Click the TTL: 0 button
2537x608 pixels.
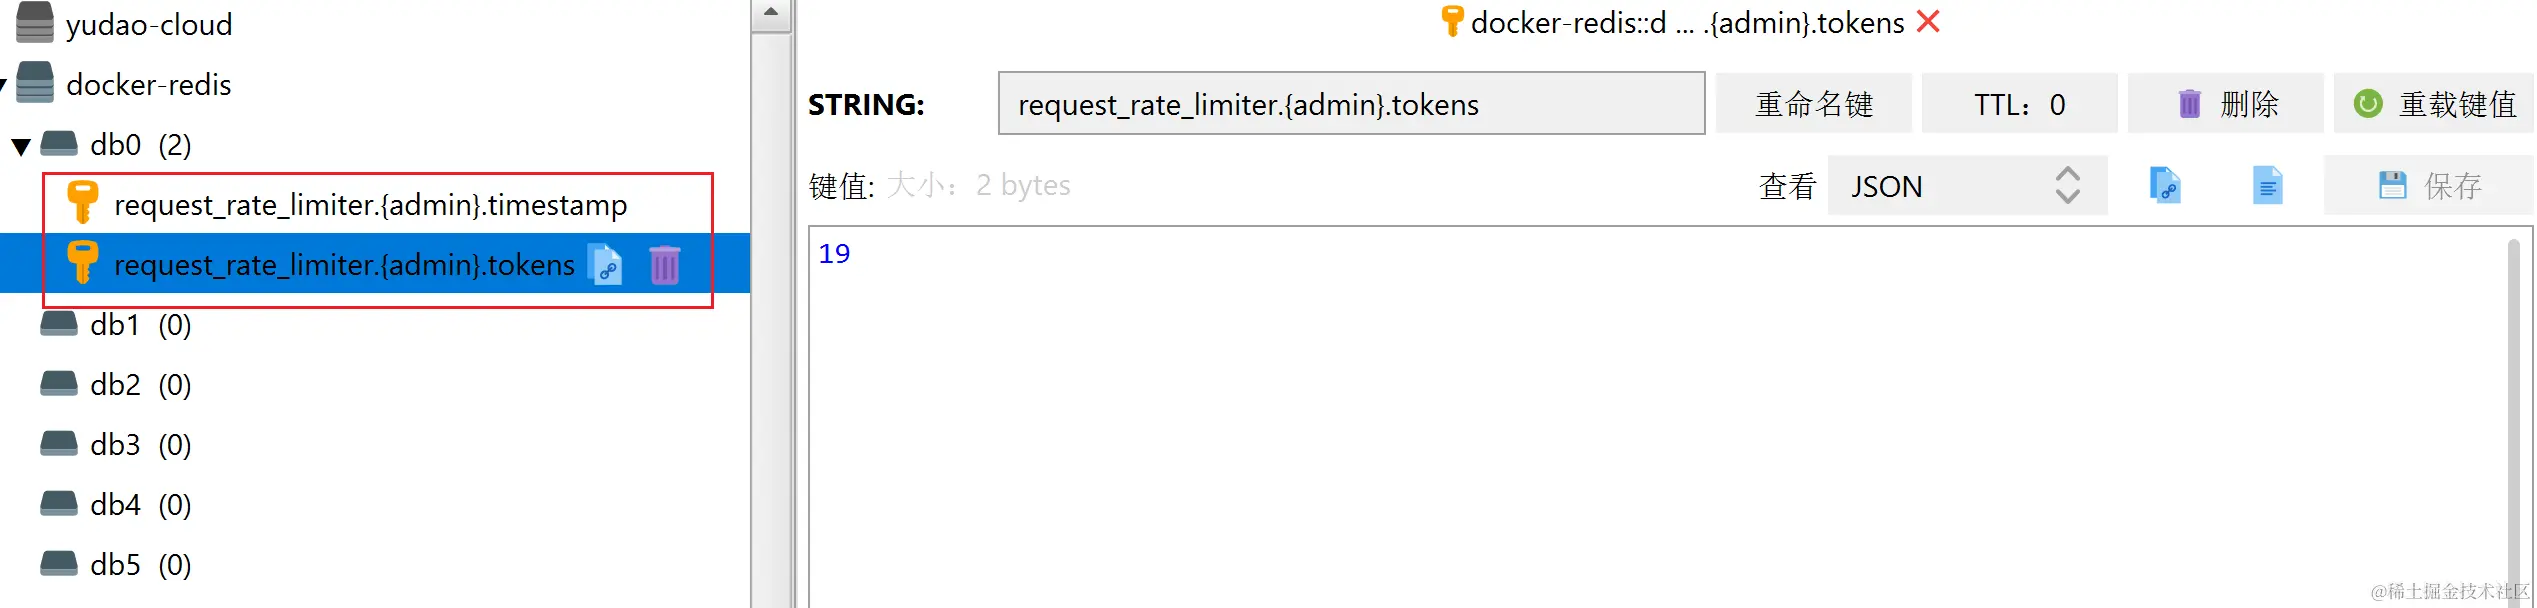click(2018, 104)
